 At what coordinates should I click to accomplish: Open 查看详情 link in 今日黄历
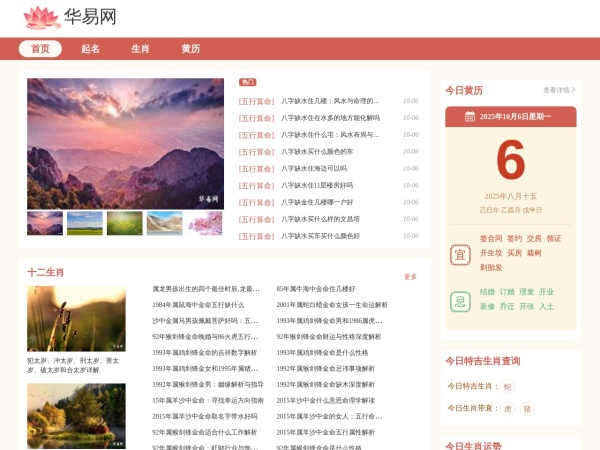(559, 90)
